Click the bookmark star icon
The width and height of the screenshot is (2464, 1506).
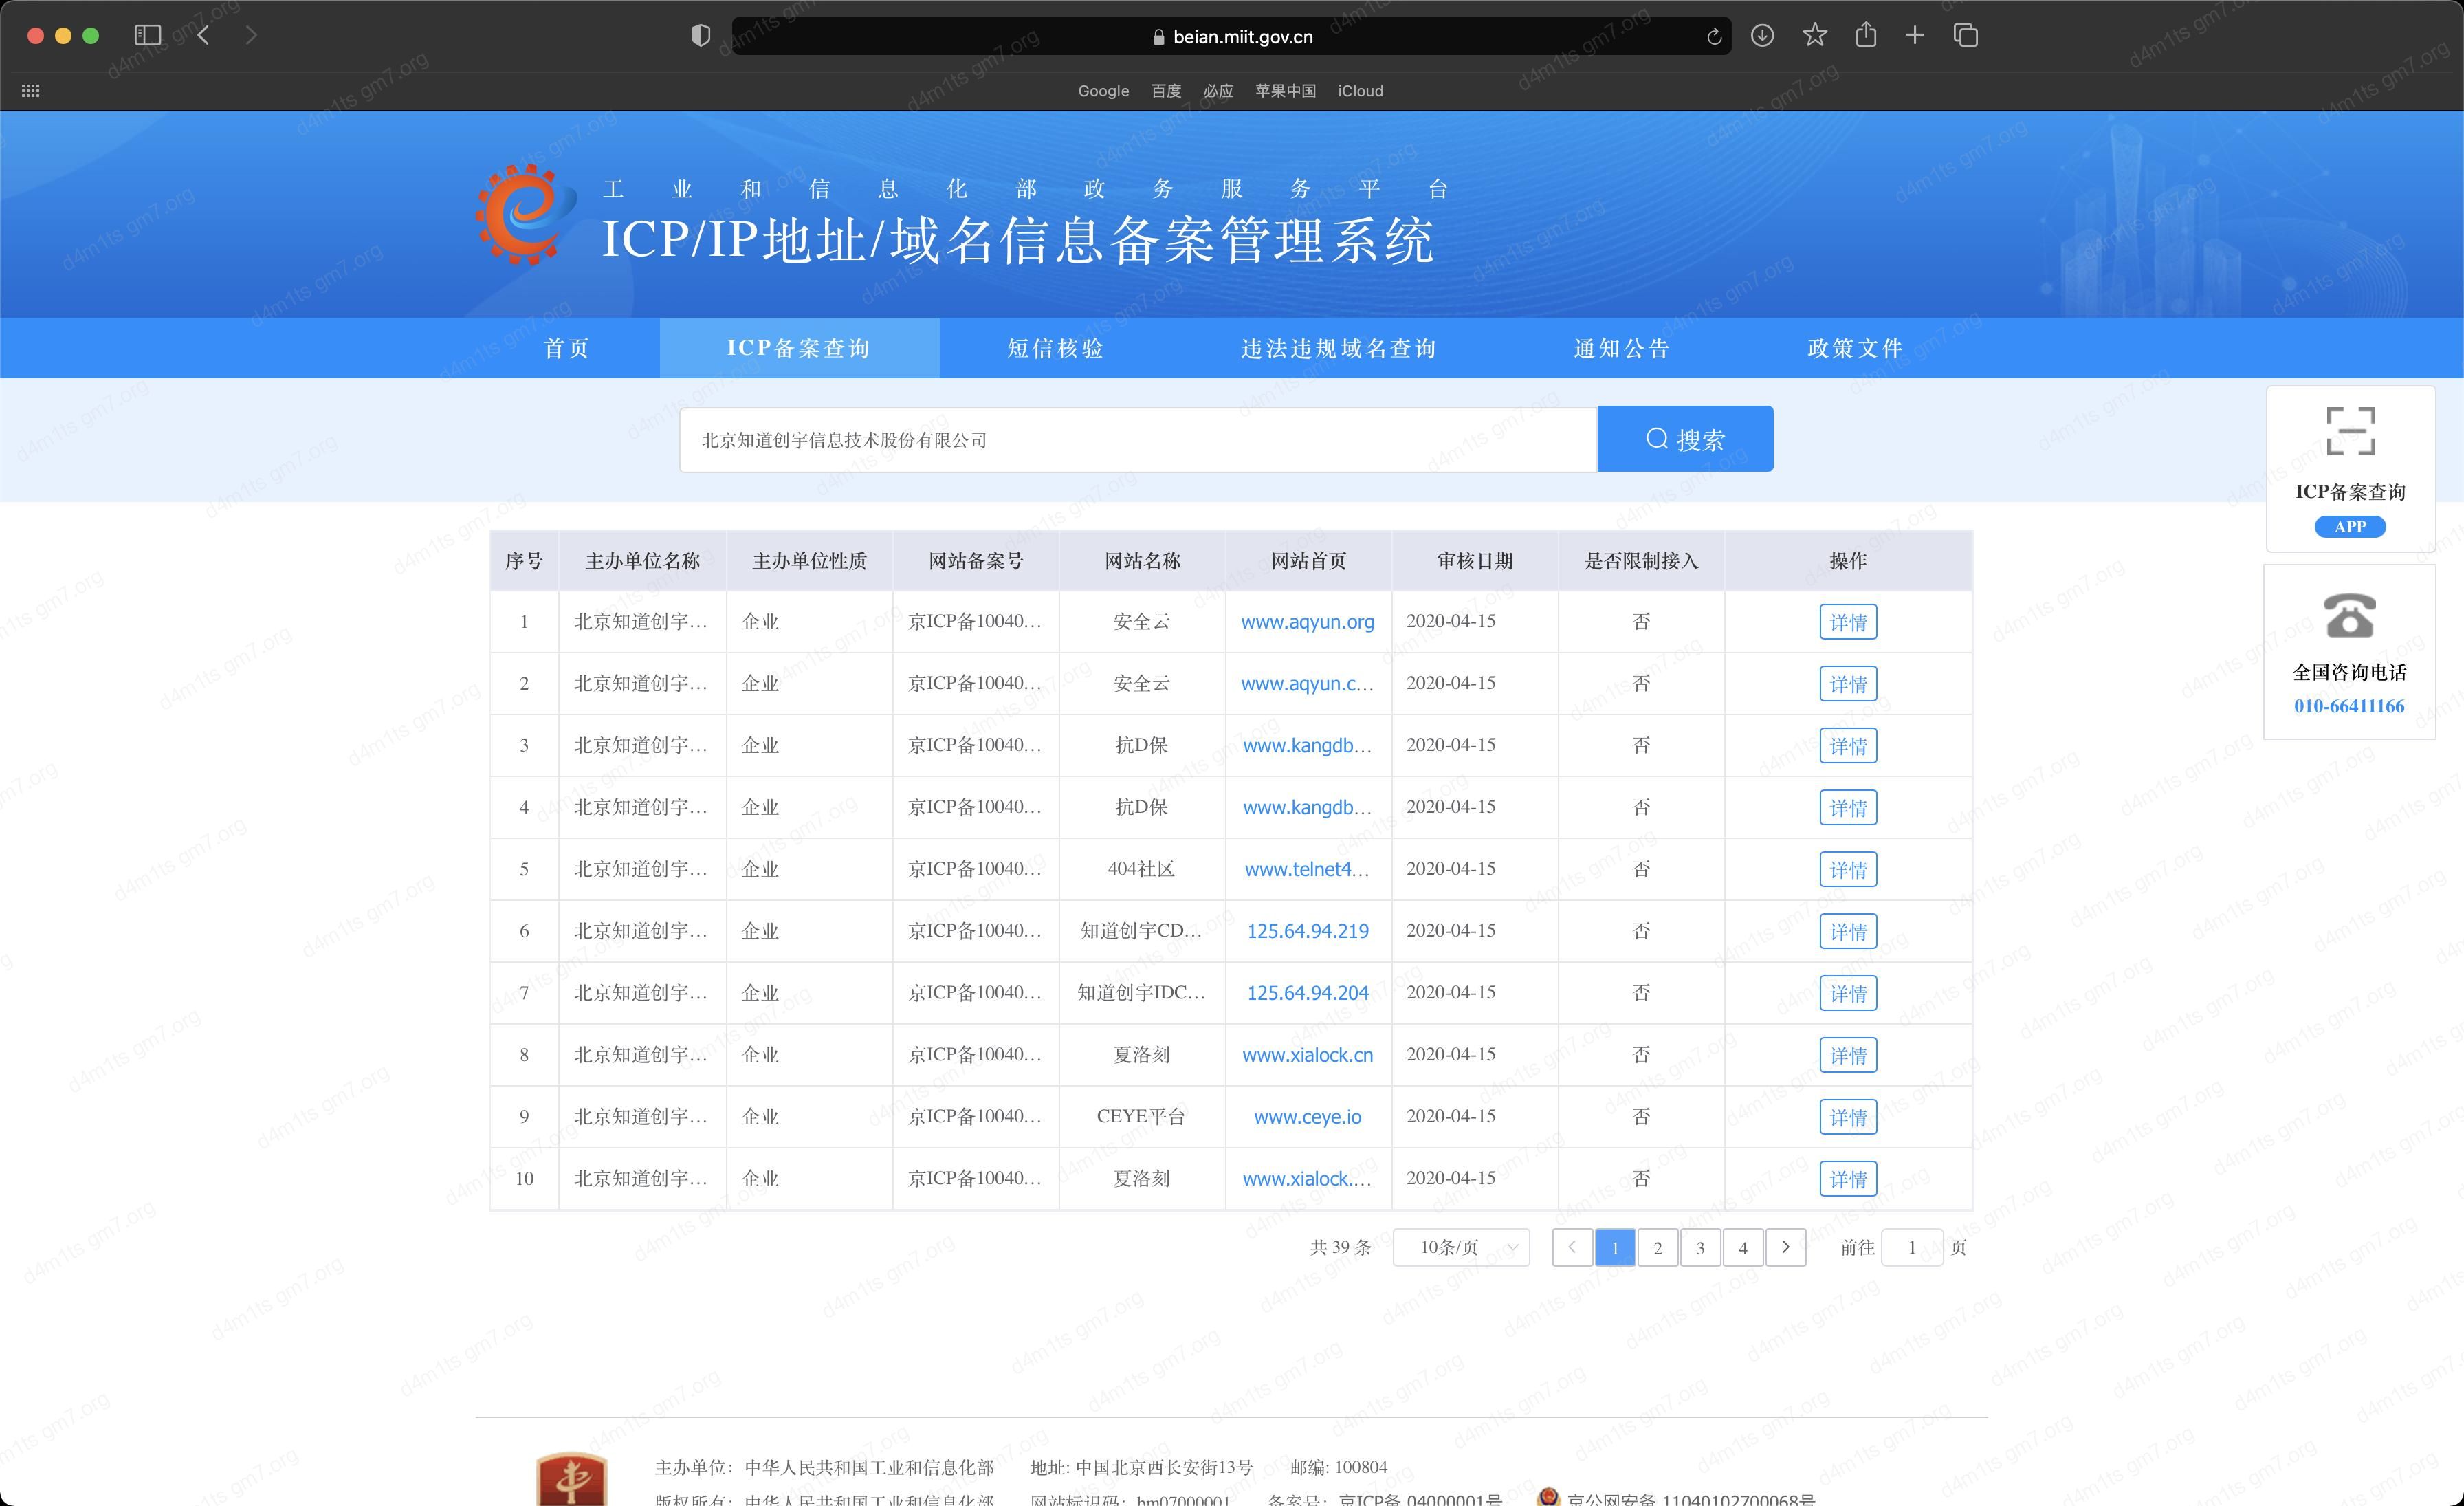(1814, 36)
